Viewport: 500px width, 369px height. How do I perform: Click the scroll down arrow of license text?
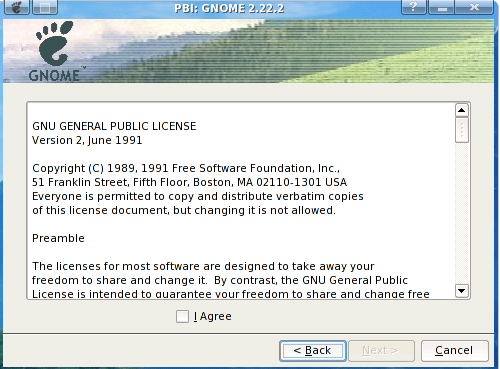(462, 291)
